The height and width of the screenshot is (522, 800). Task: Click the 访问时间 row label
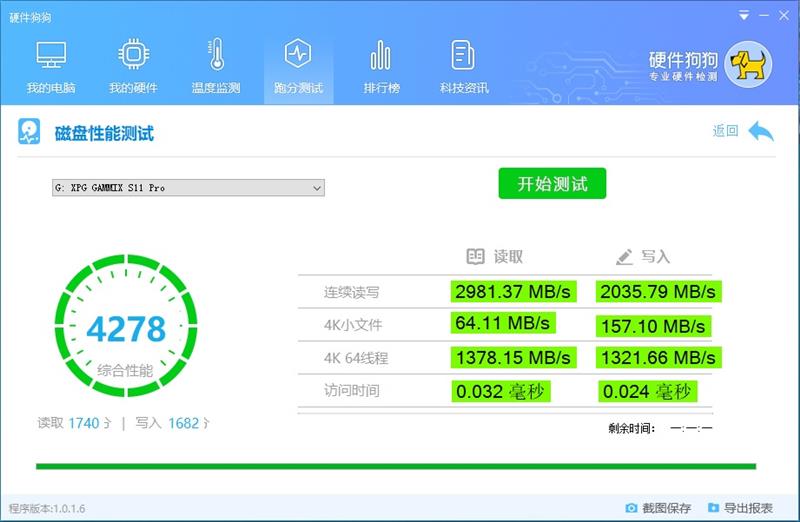(x=352, y=390)
